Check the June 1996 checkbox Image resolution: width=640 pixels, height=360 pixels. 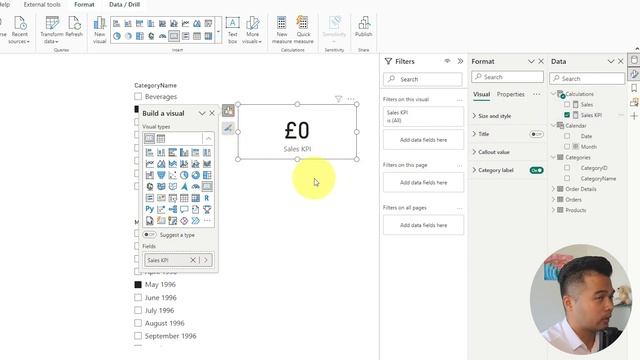(x=138, y=298)
